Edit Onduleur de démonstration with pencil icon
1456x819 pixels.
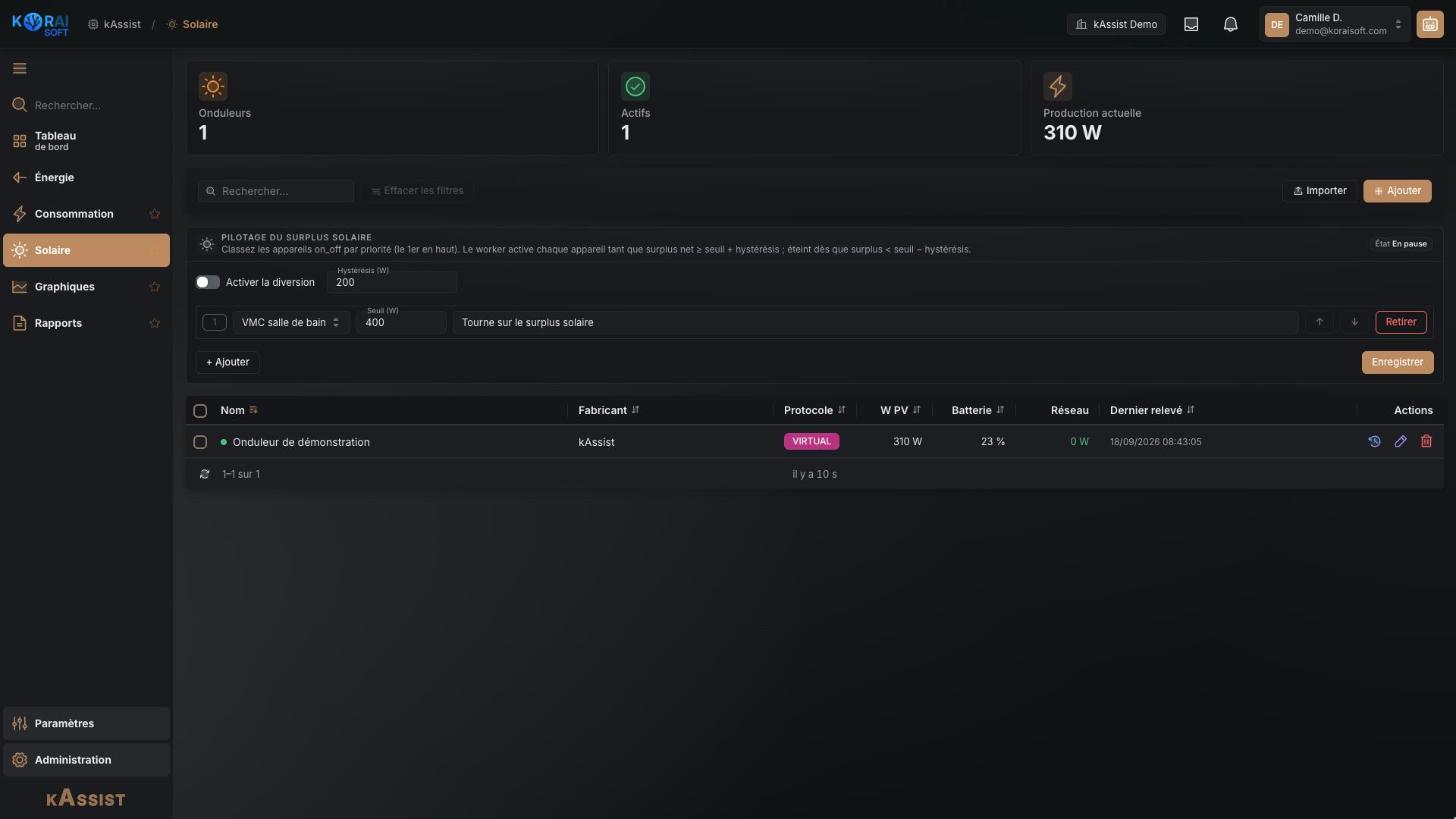[x=1400, y=441]
